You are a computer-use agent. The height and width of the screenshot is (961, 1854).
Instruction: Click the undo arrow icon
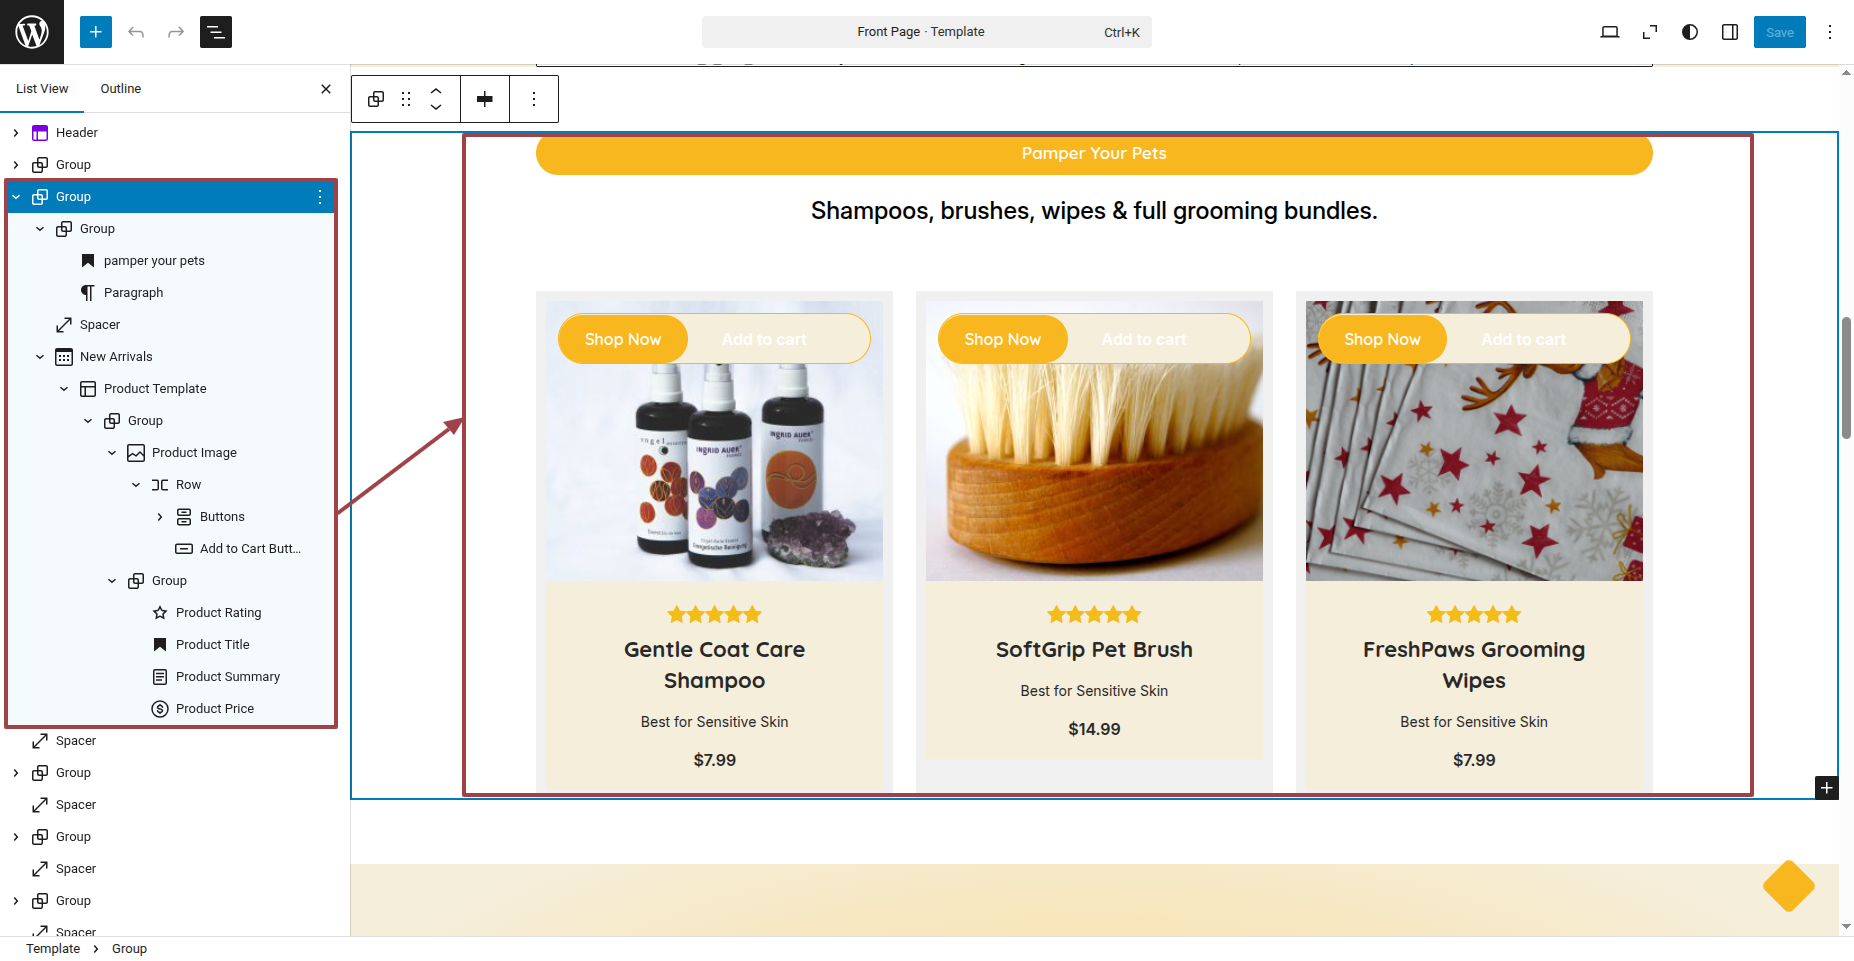[x=136, y=32]
